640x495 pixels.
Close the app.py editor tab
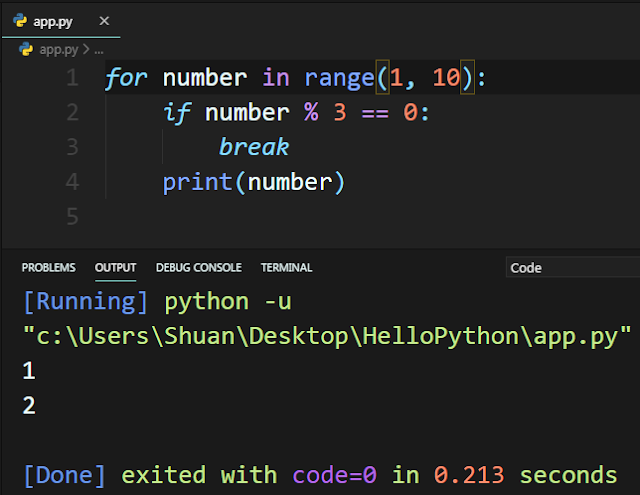click(104, 21)
